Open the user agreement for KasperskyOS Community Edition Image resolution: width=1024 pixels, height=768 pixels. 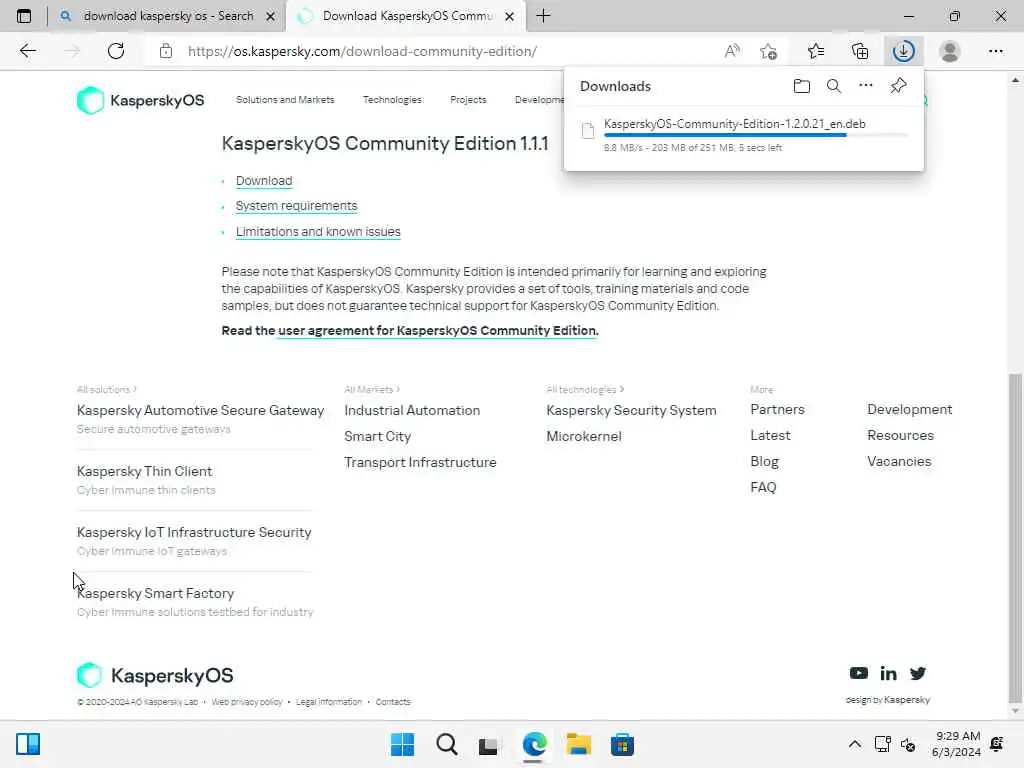pyautogui.click(x=438, y=330)
